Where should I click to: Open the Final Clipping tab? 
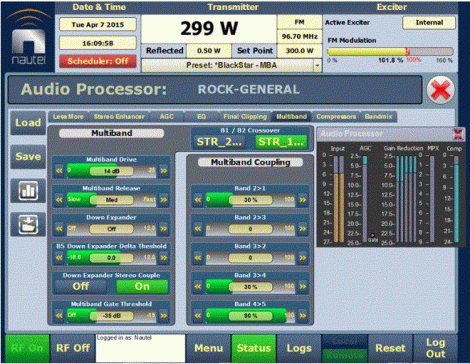tap(245, 117)
